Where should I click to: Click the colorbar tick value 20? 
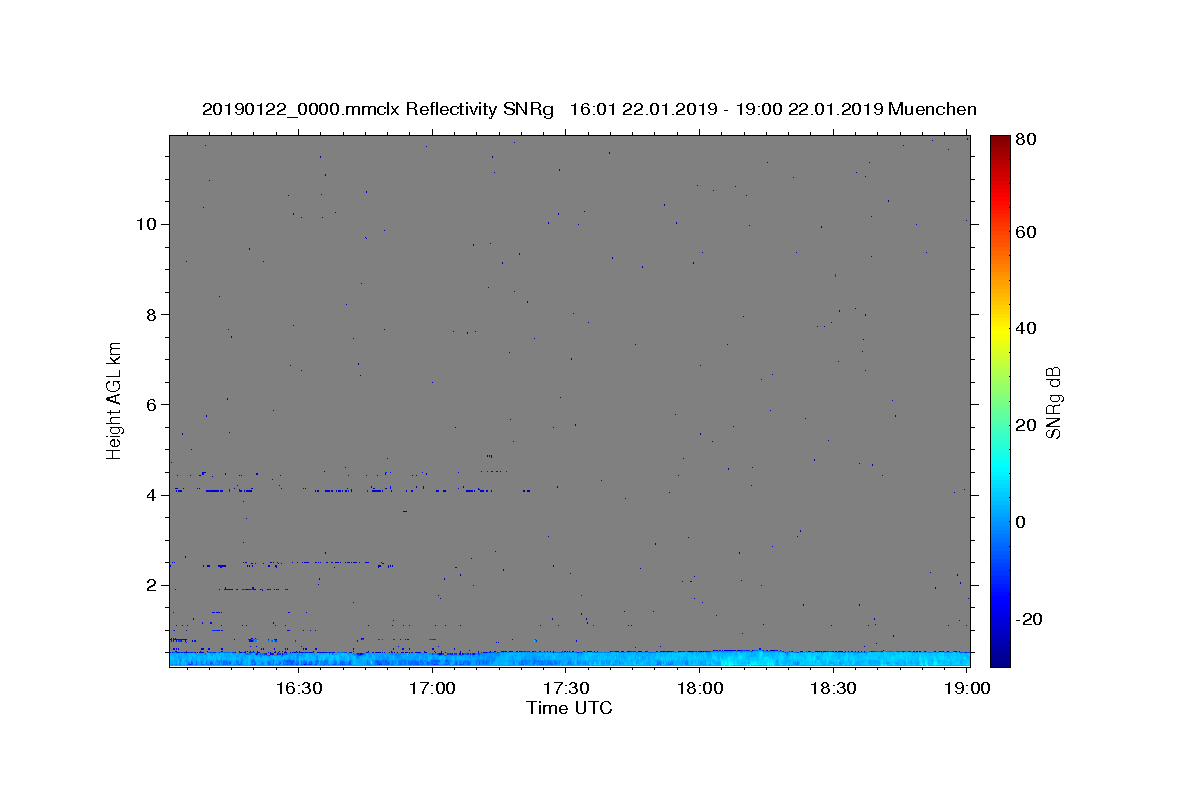tap(1028, 425)
